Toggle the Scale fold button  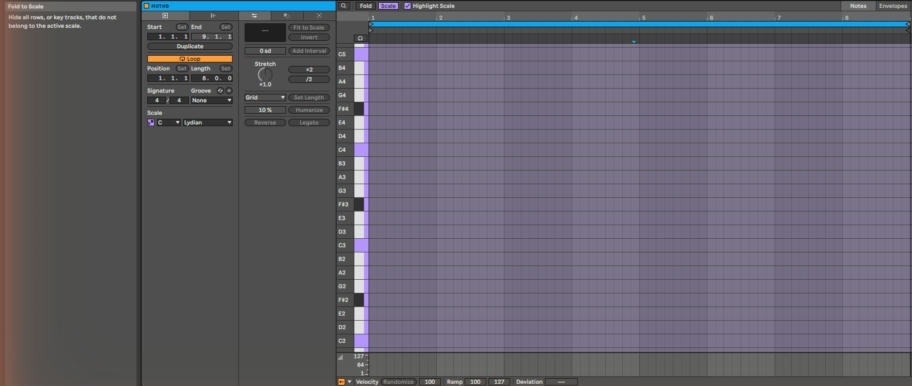tap(388, 6)
